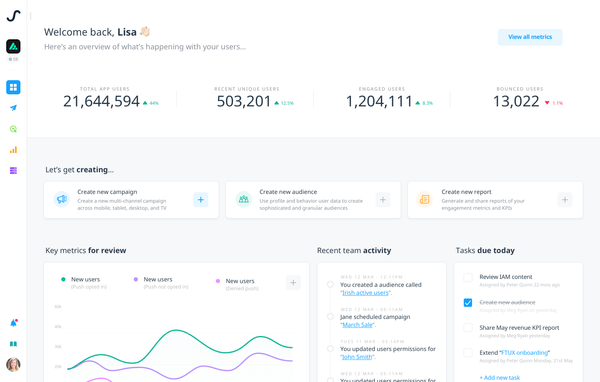Click the You created a audience timeline marker
This screenshot has width=600, height=382.
pyautogui.click(x=330, y=284)
